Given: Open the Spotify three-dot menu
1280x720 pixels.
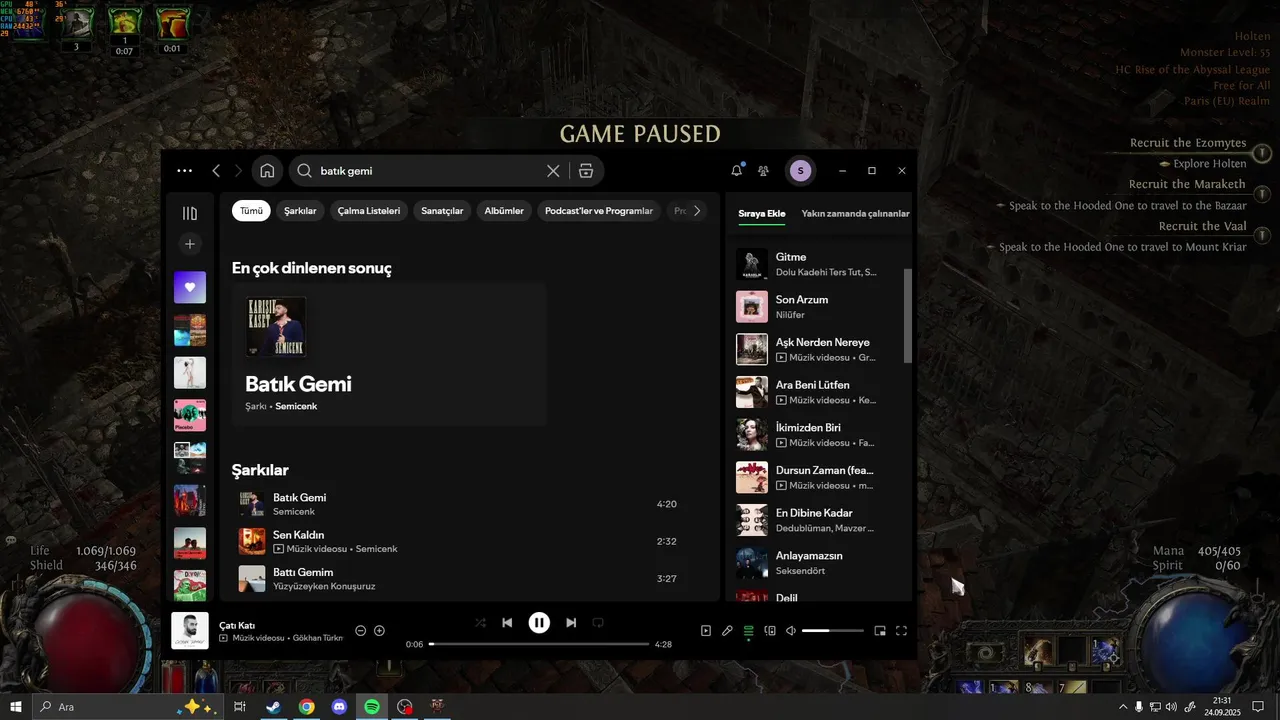Looking at the screenshot, I should (x=184, y=171).
